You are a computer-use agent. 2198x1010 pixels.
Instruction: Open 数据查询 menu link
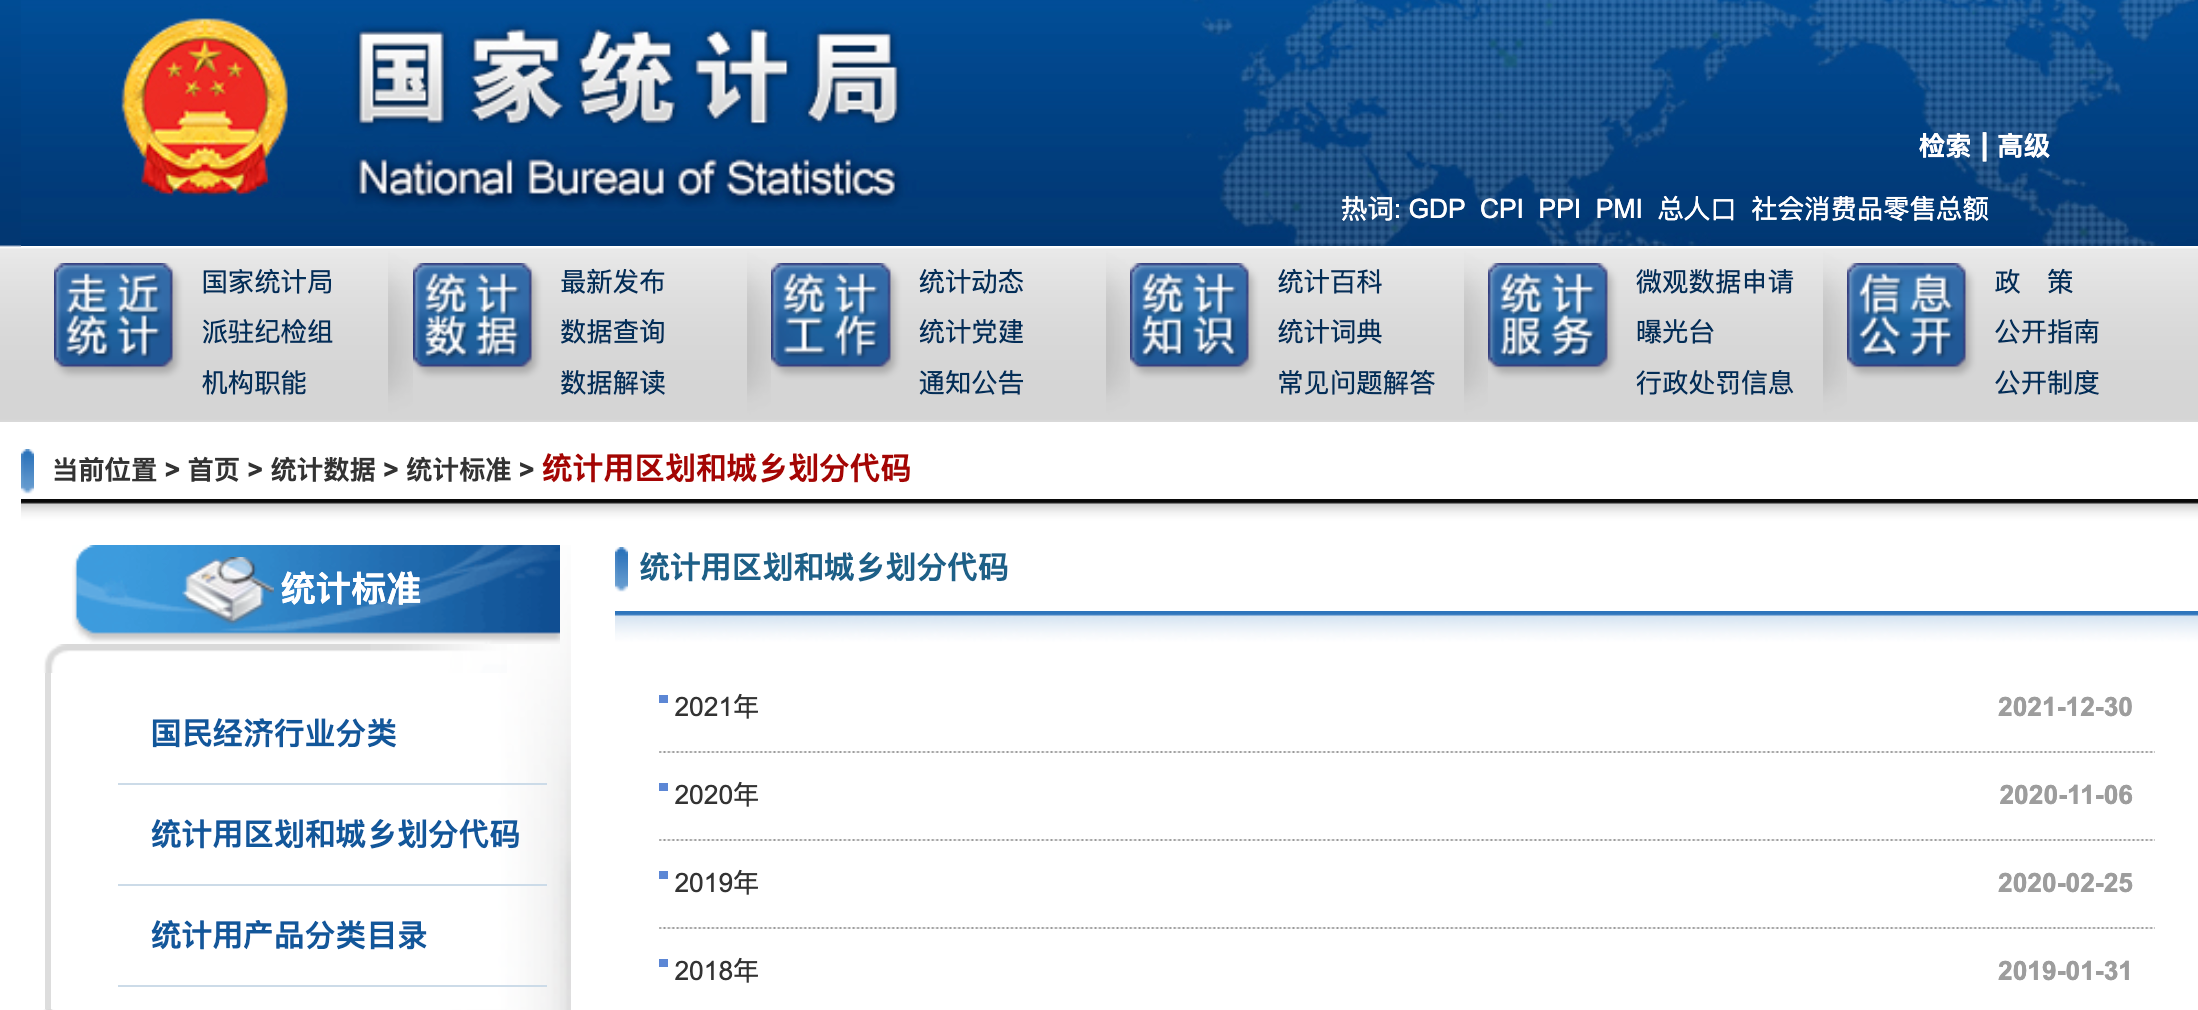coord(612,332)
